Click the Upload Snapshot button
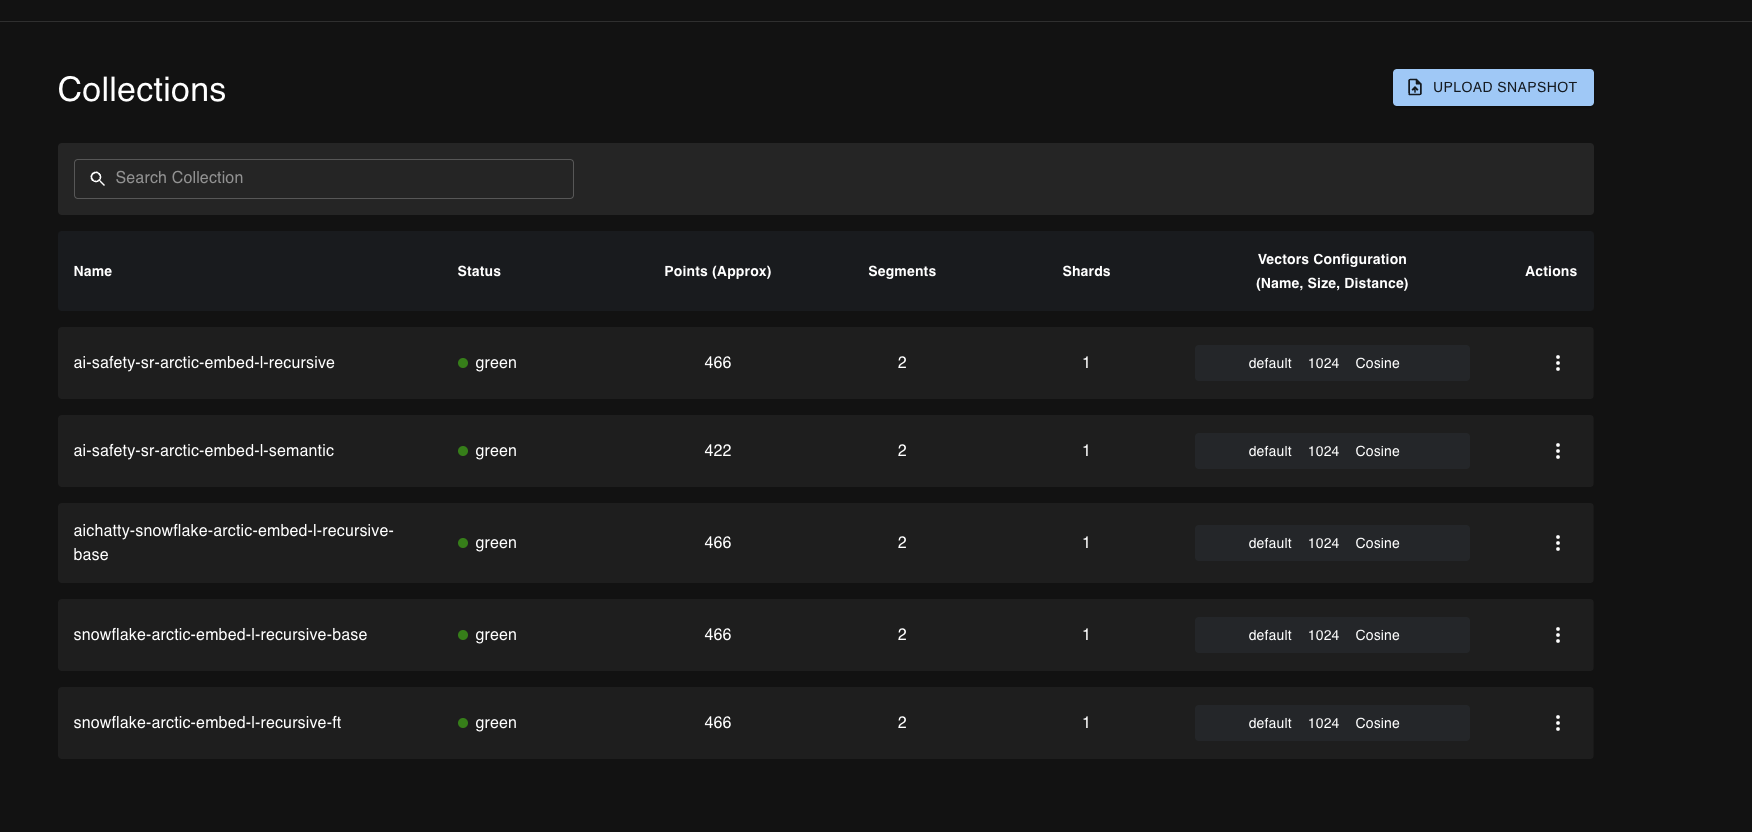The height and width of the screenshot is (832, 1752). 1492,88
